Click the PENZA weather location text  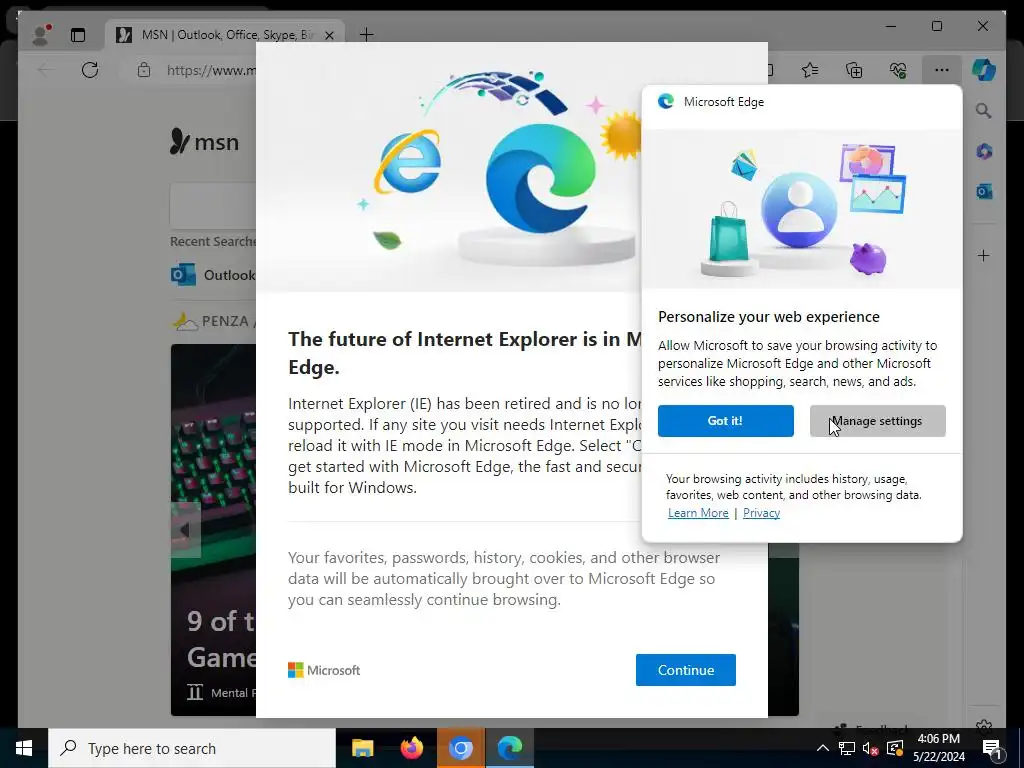[x=225, y=321]
